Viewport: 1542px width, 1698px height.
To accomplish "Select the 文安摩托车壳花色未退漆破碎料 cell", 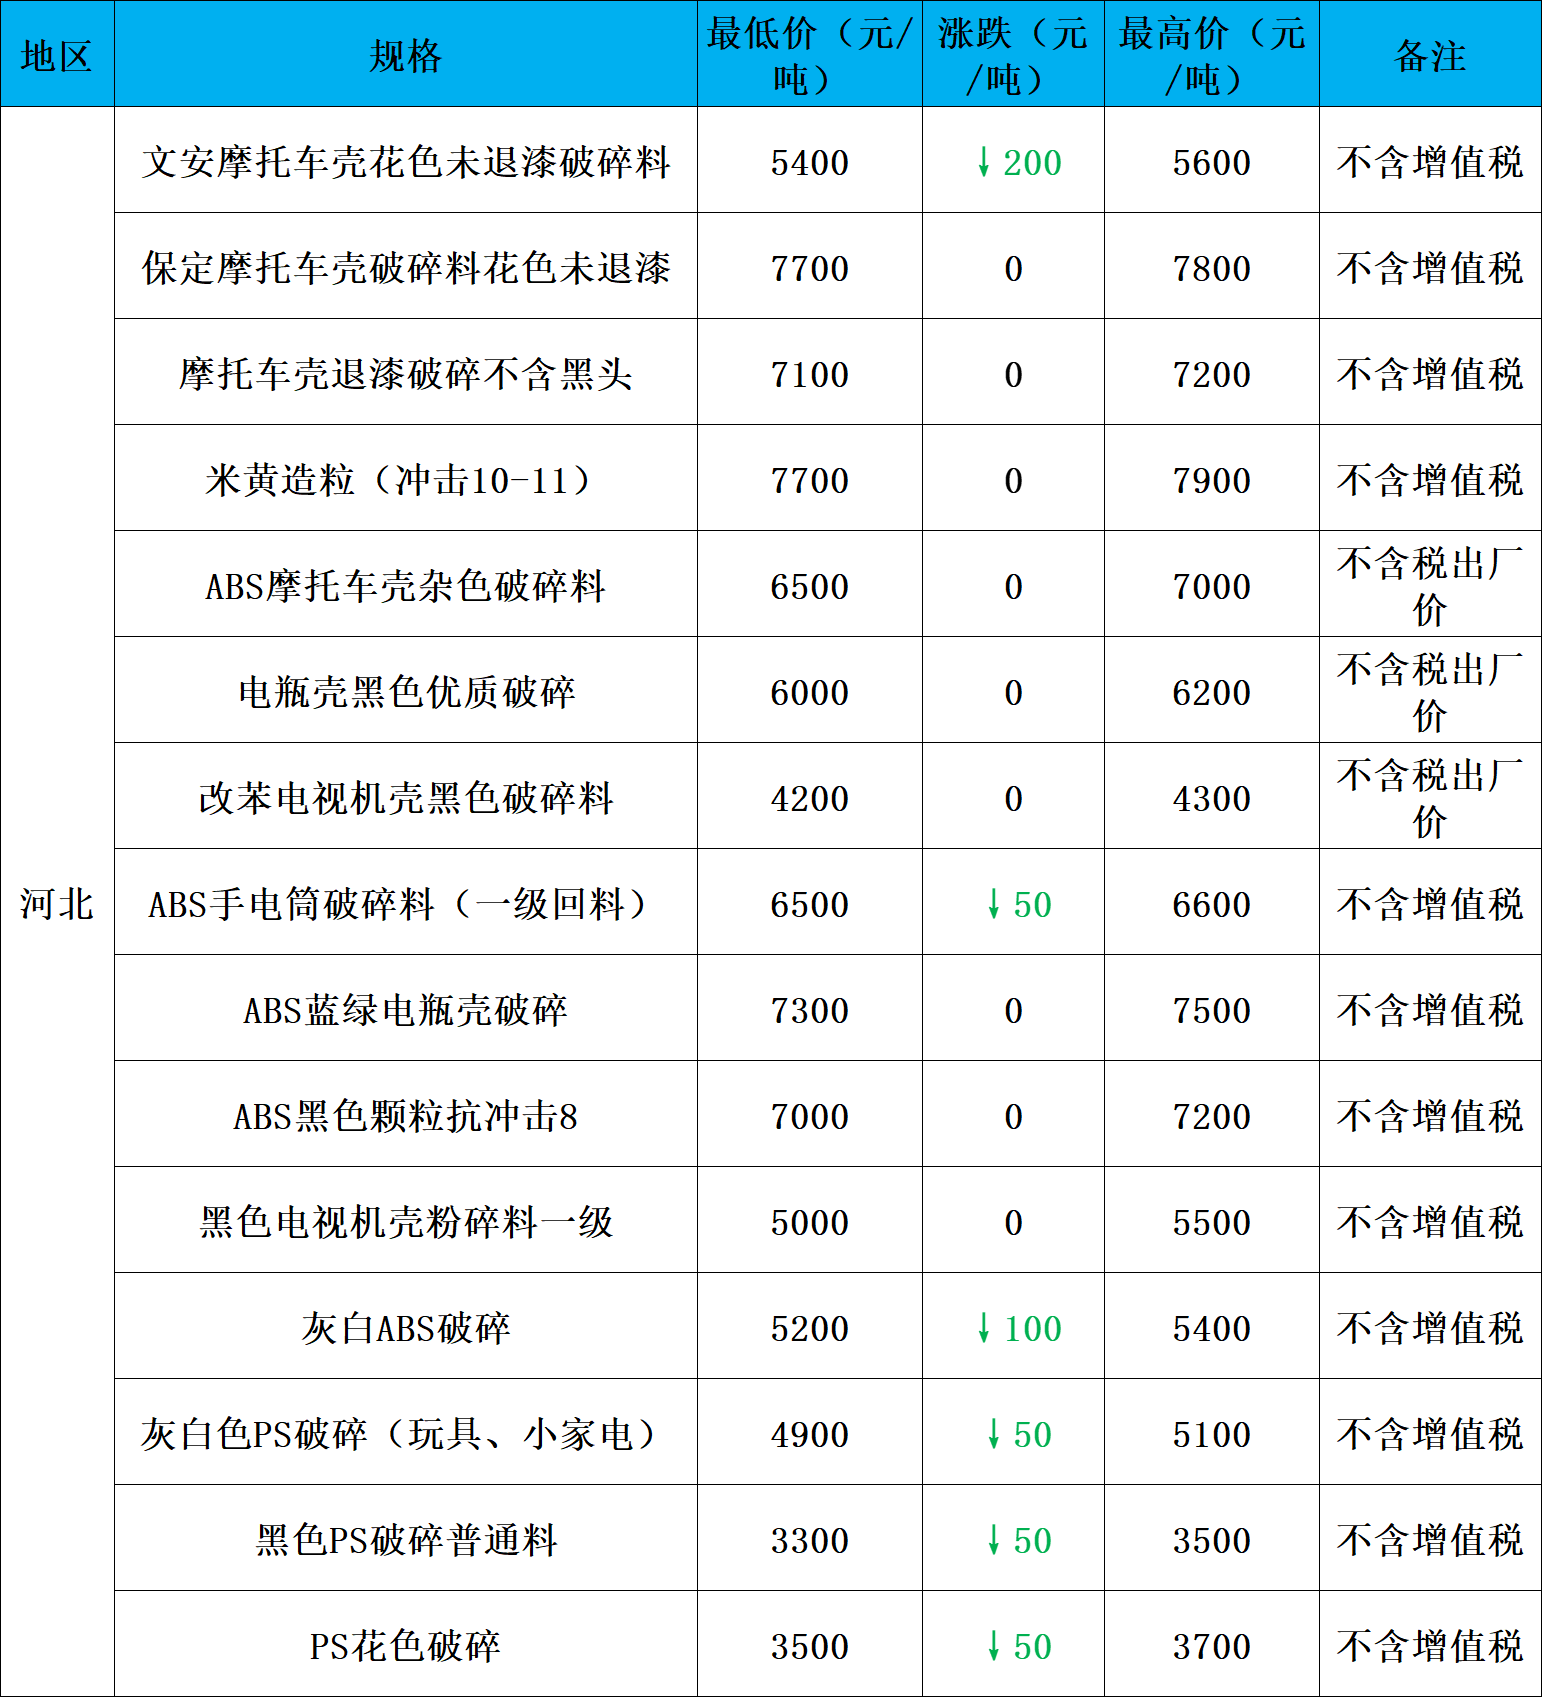I will pos(405,162).
